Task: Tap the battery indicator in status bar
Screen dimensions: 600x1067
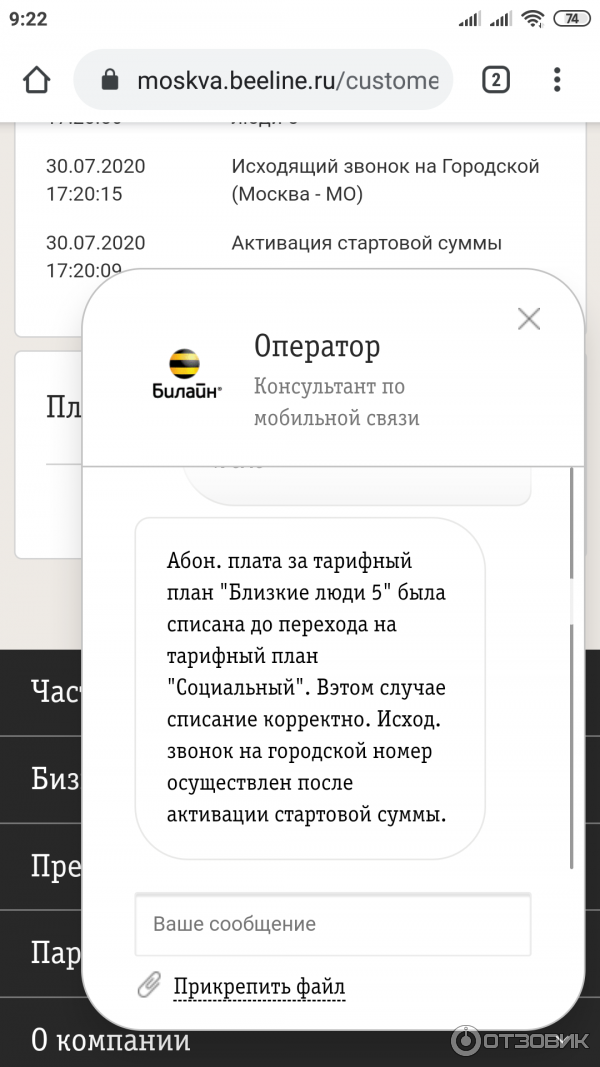Action: (571, 19)
